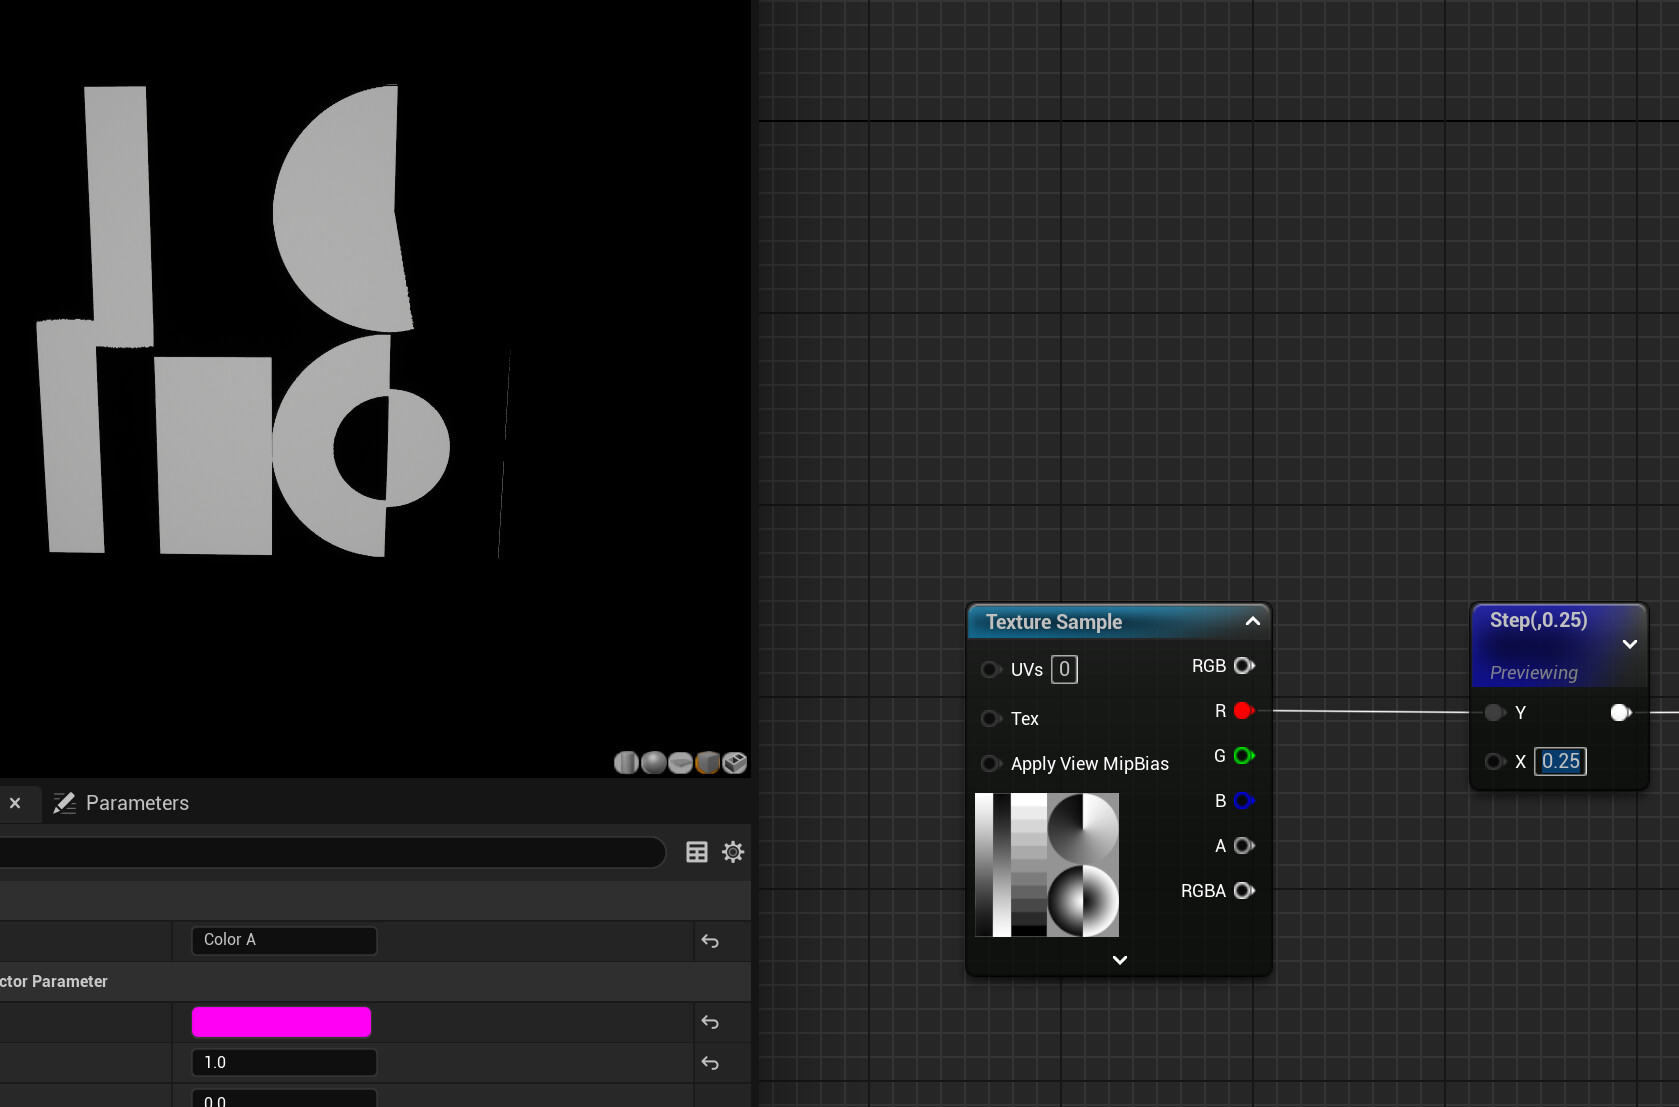
Task: Click the blue B output pin
Action: coord(1244,801)
